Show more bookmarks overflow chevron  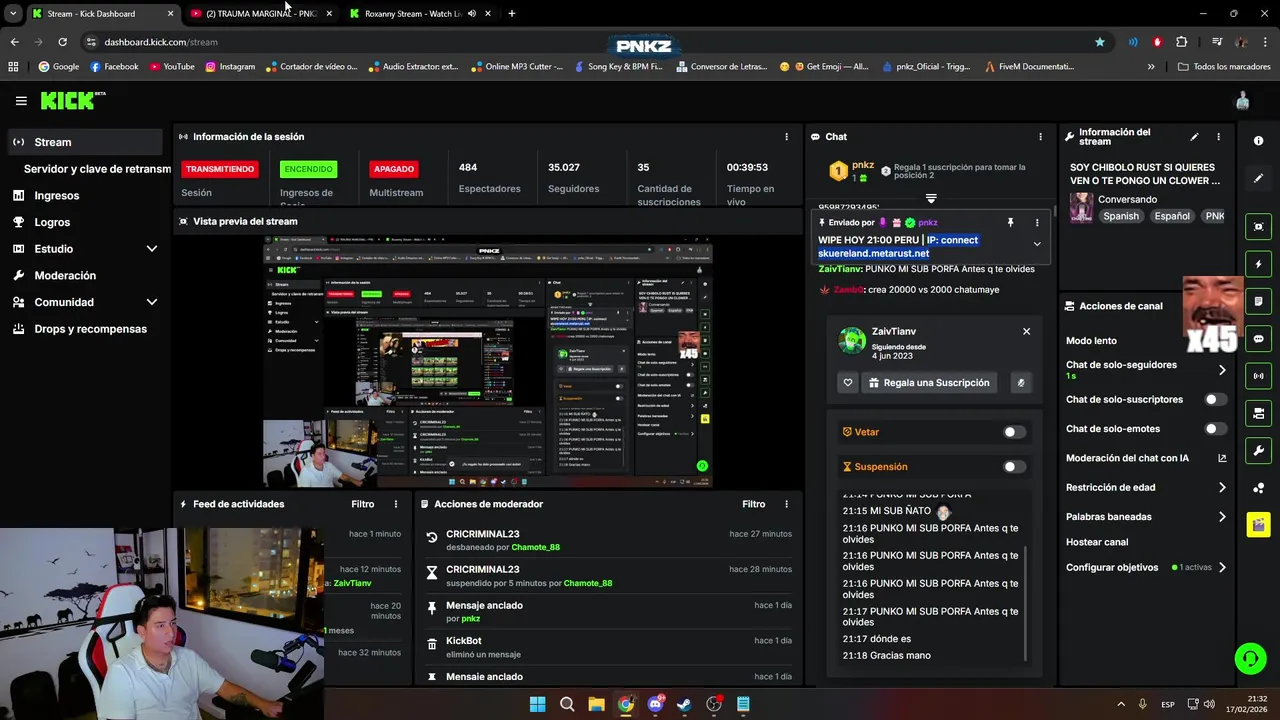click(x=1151, y=67)
